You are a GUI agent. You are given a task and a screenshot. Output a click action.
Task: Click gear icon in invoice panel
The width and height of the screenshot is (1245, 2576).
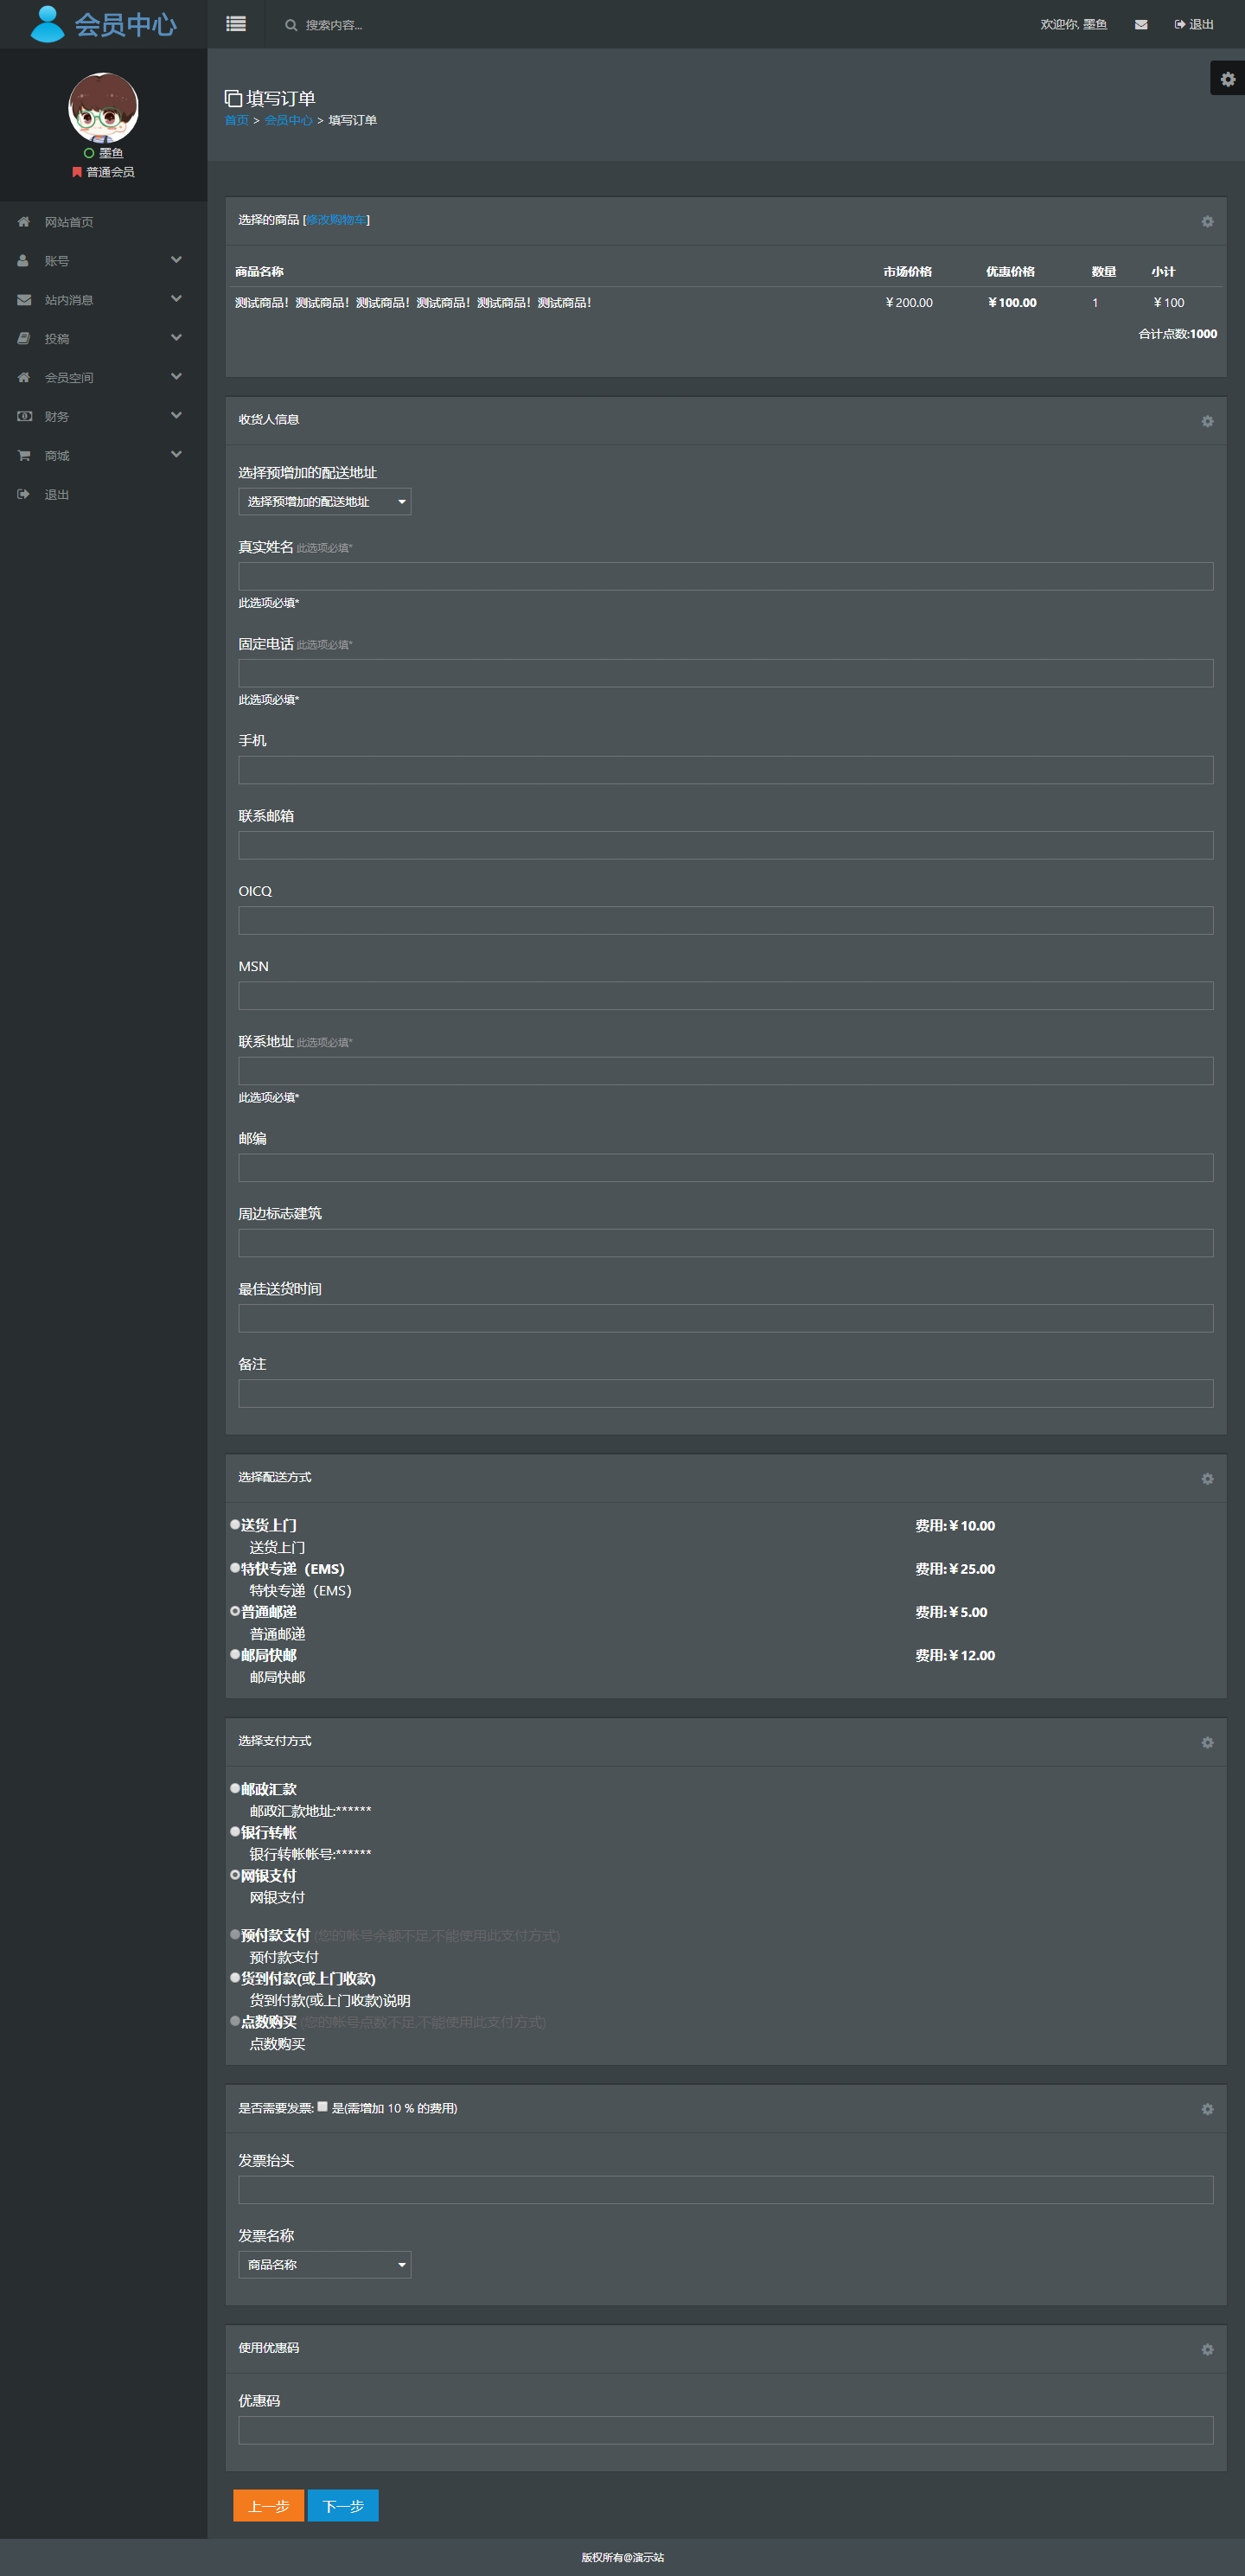1207,2109
